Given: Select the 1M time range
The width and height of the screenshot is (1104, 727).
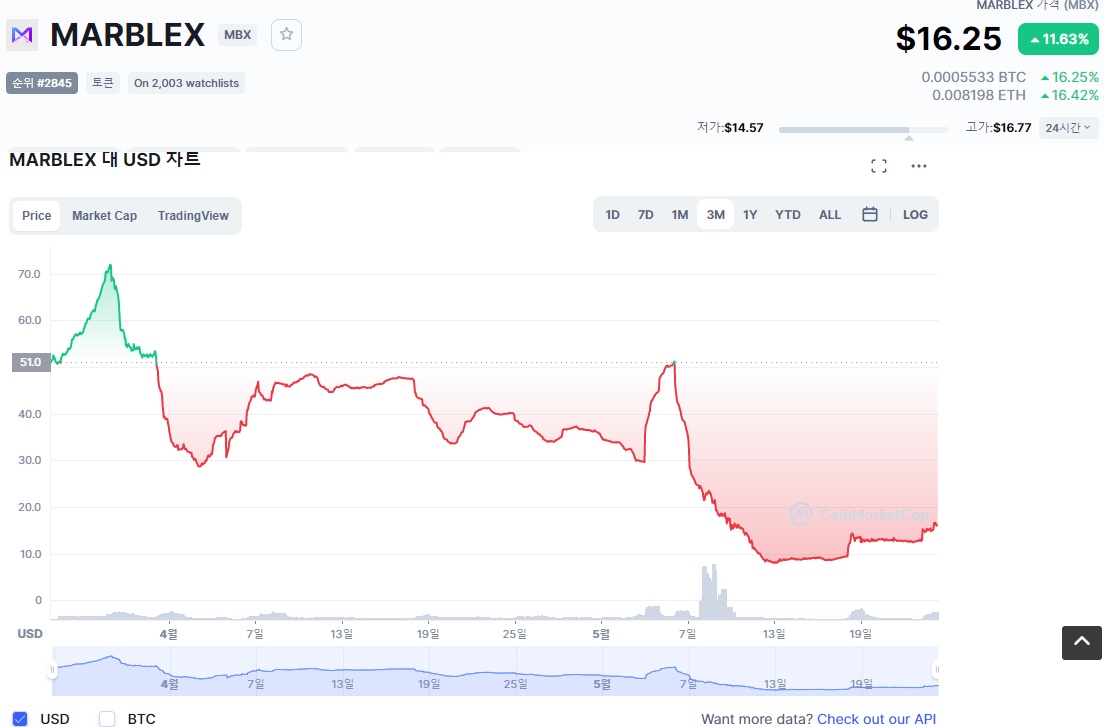Looking at the screenshot, I should click(679, 215).
